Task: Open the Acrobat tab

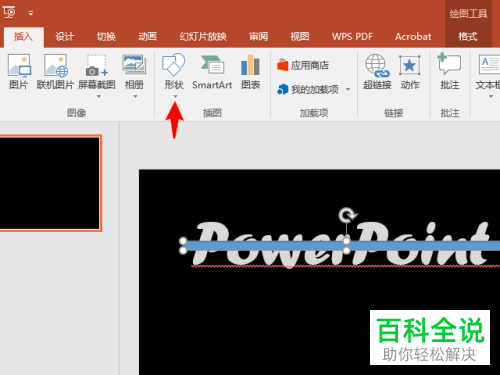Action: [413, 36]
